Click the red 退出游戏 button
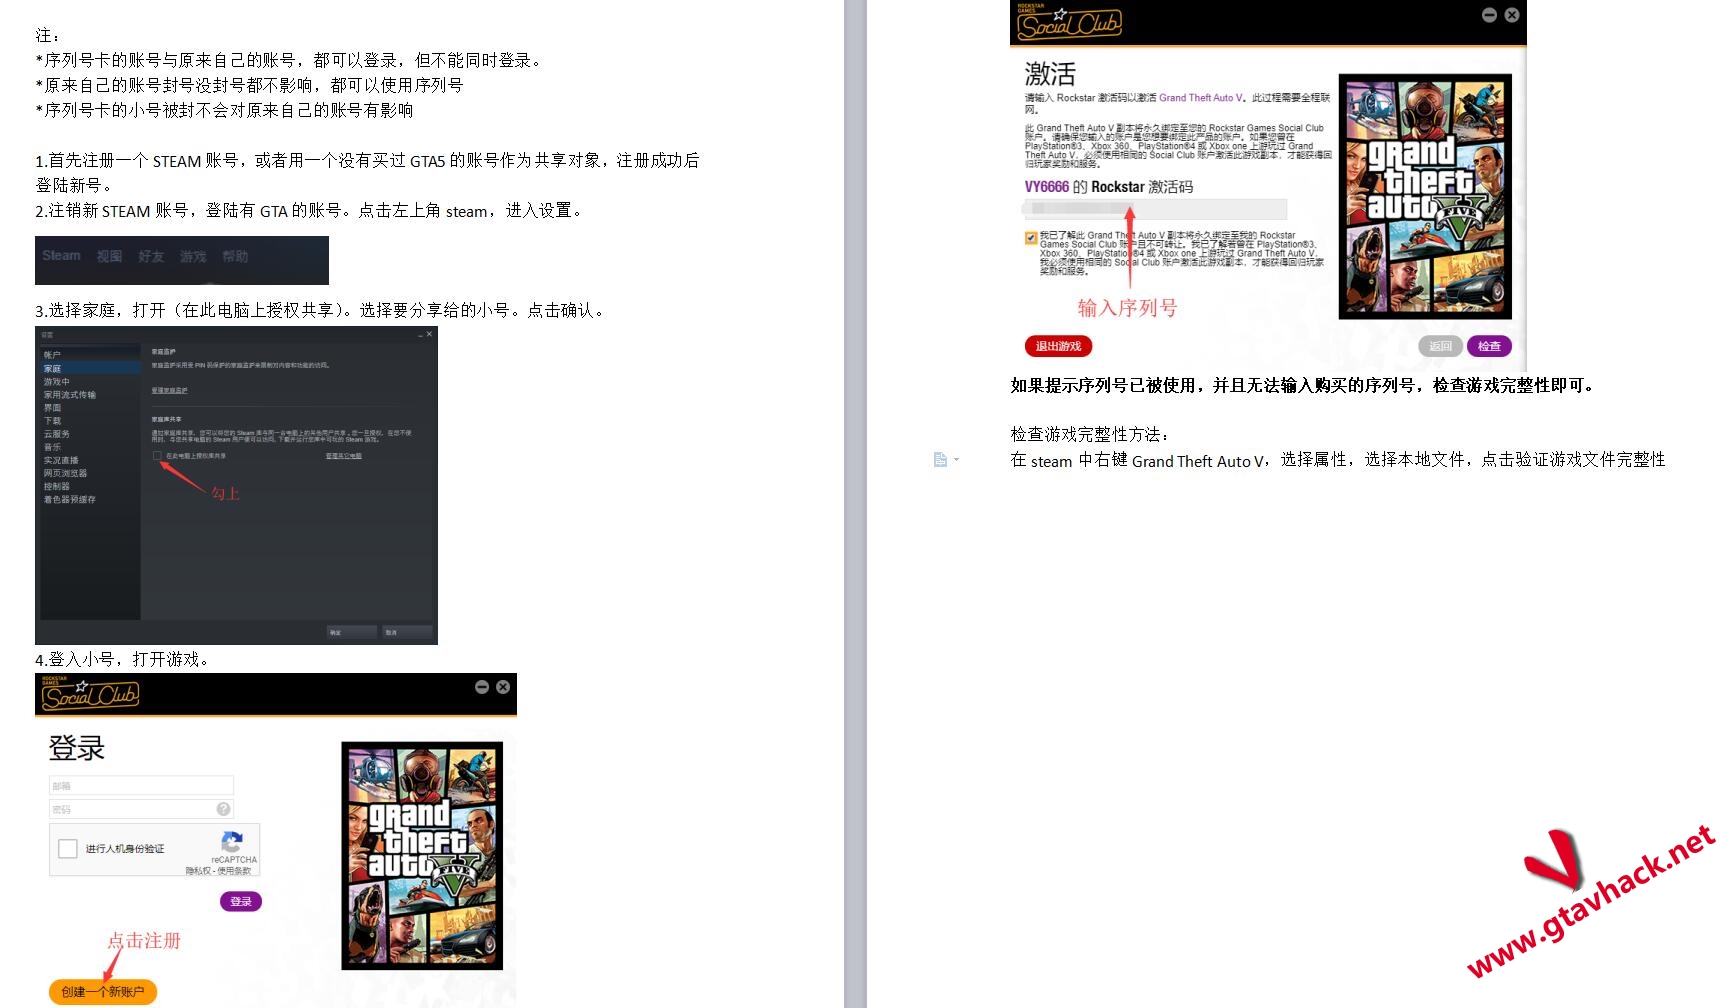This screenshot has width=1718, height=1008. tap(1058, 346)
